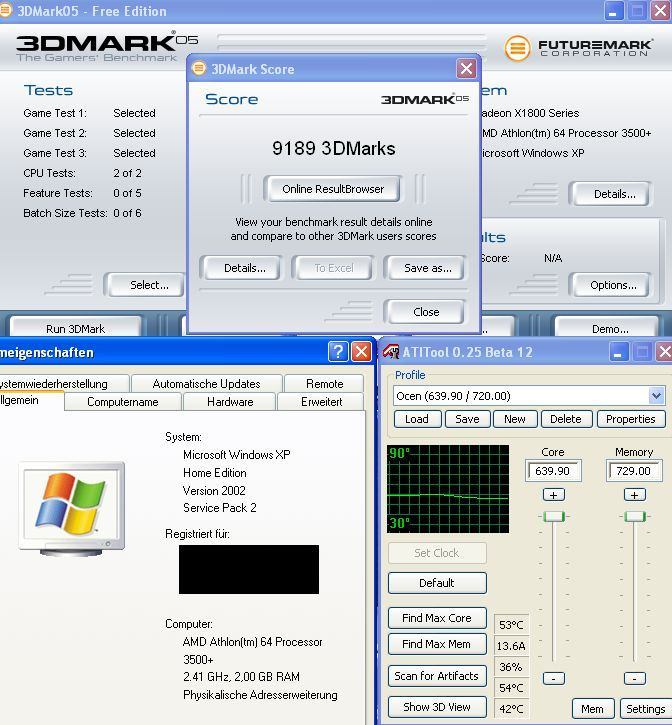Click New profile in ATITool

click(515, 419)
